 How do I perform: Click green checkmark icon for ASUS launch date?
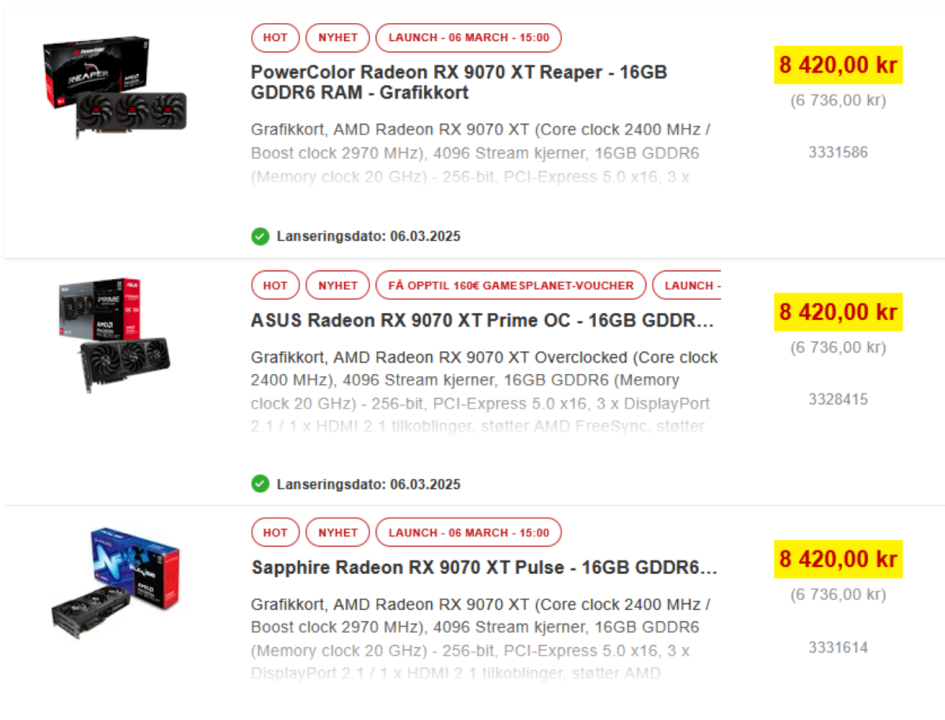coord(260,484)
